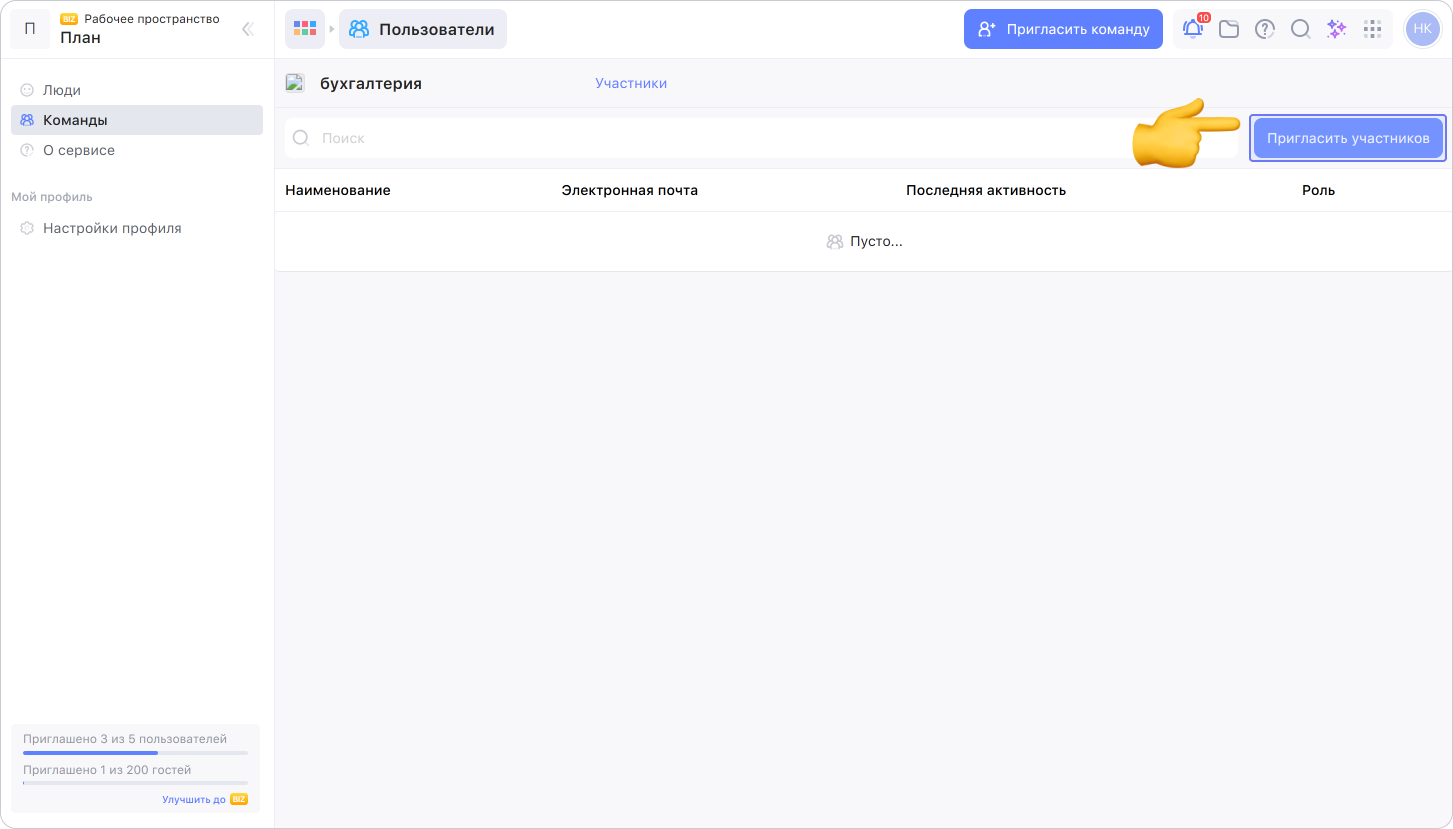Open the apps grid icon near avatar
The width and height of the screenshot is (1453, 829).
(x=1373, y=29)
